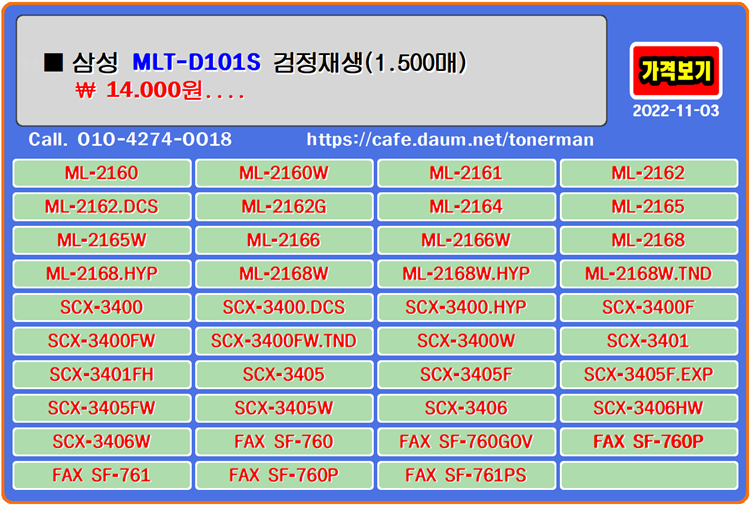Select the plain ML-2160 model cell
Image resolution: width=750 pixels, height=505 pixels.
tap(102, 173)
